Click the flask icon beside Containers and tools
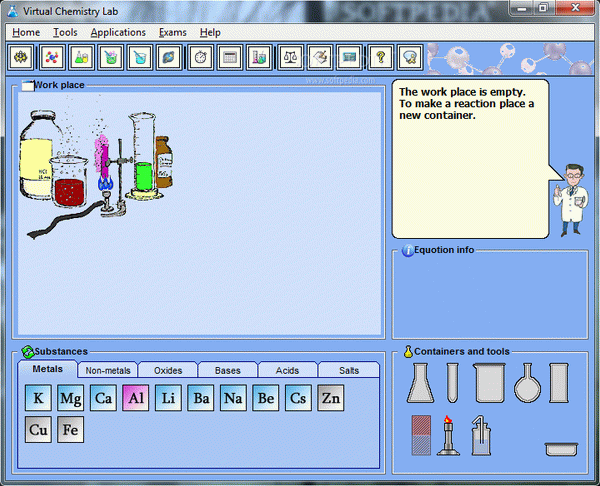This screenshot has width=600, height=486. (408, 352)
